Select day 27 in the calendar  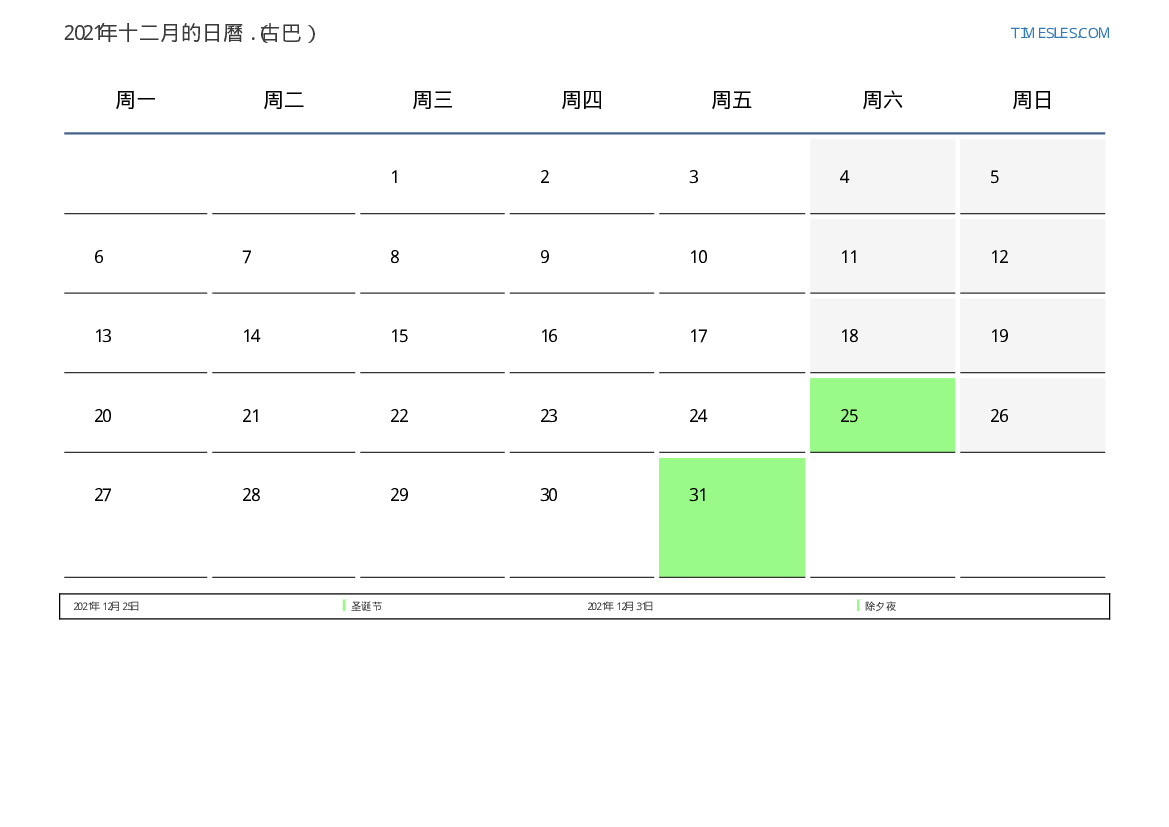(136, 518)
